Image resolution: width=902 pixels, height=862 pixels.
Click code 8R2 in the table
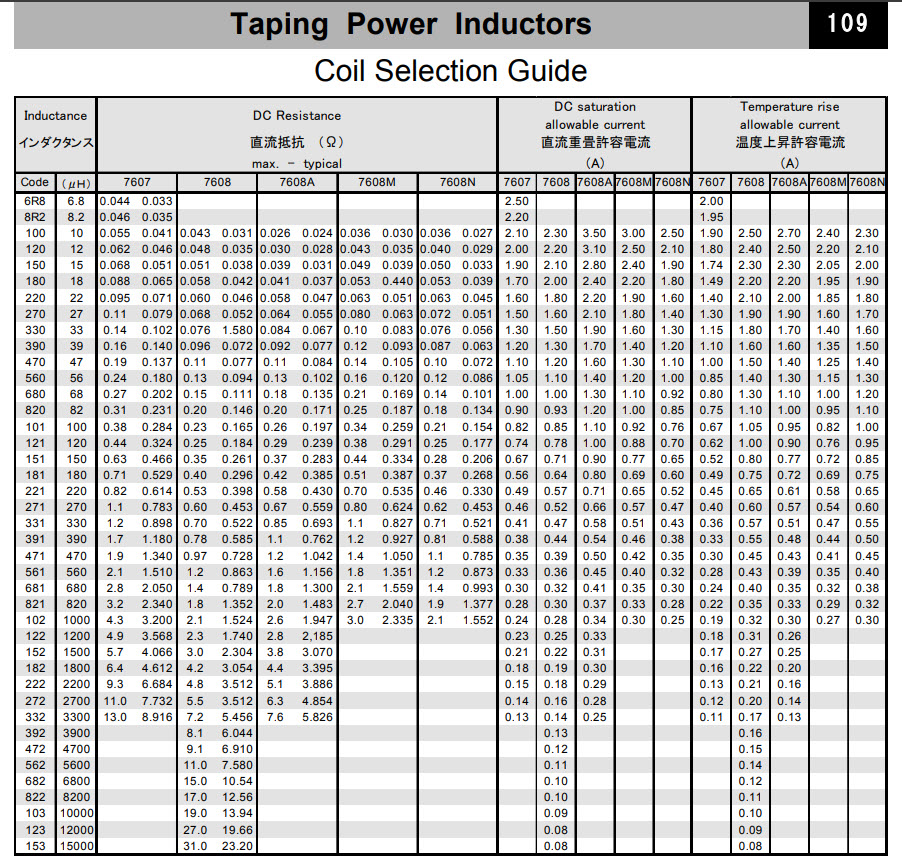(x=34, y=217)
